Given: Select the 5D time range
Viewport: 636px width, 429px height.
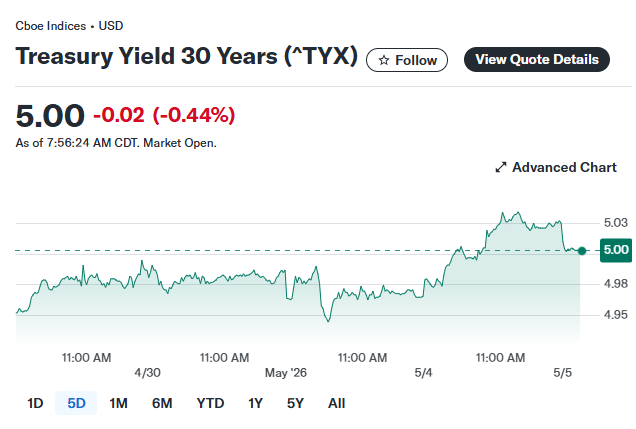Looking at the screenshot, I should 76,403.
